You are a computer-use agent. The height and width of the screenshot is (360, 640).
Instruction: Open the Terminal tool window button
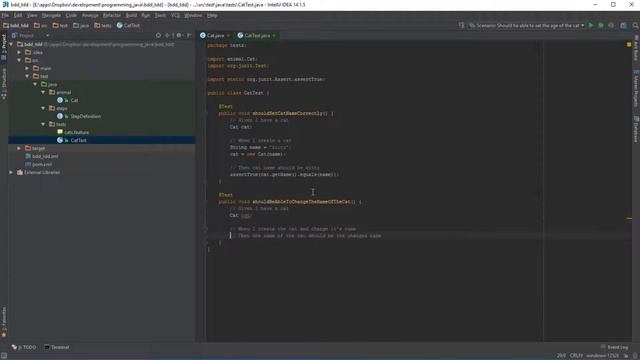(57, 347)
